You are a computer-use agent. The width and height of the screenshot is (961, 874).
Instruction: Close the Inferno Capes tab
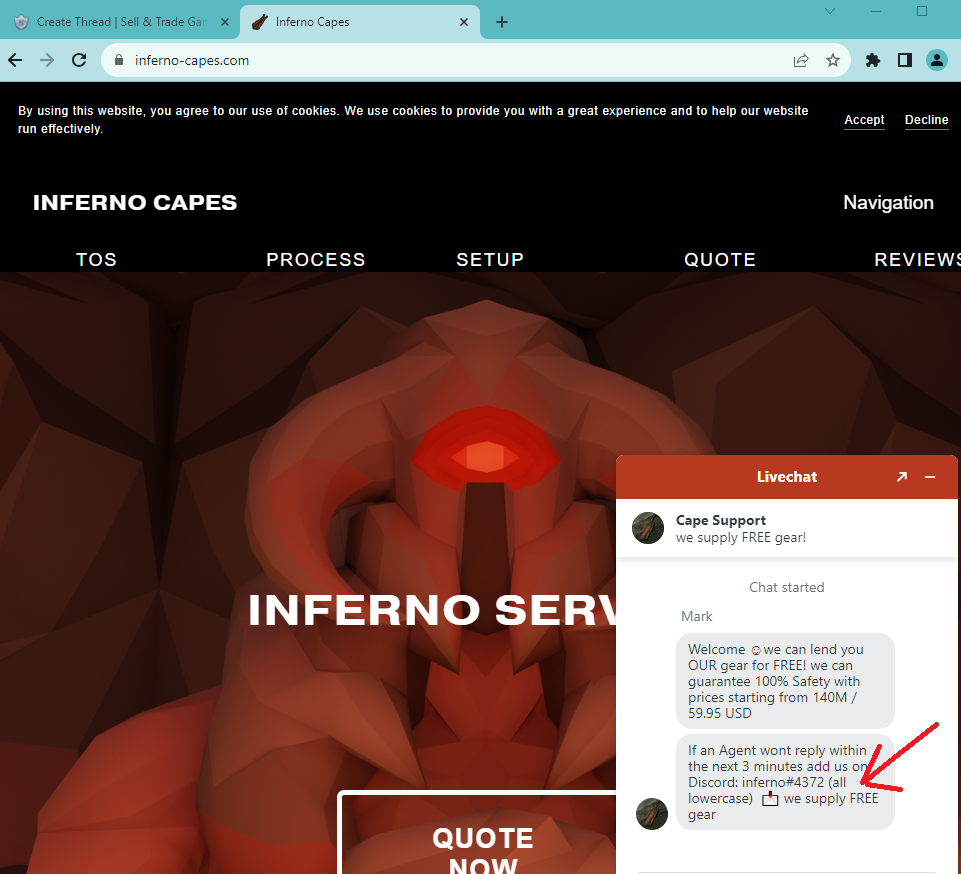(x=464, y=22)
